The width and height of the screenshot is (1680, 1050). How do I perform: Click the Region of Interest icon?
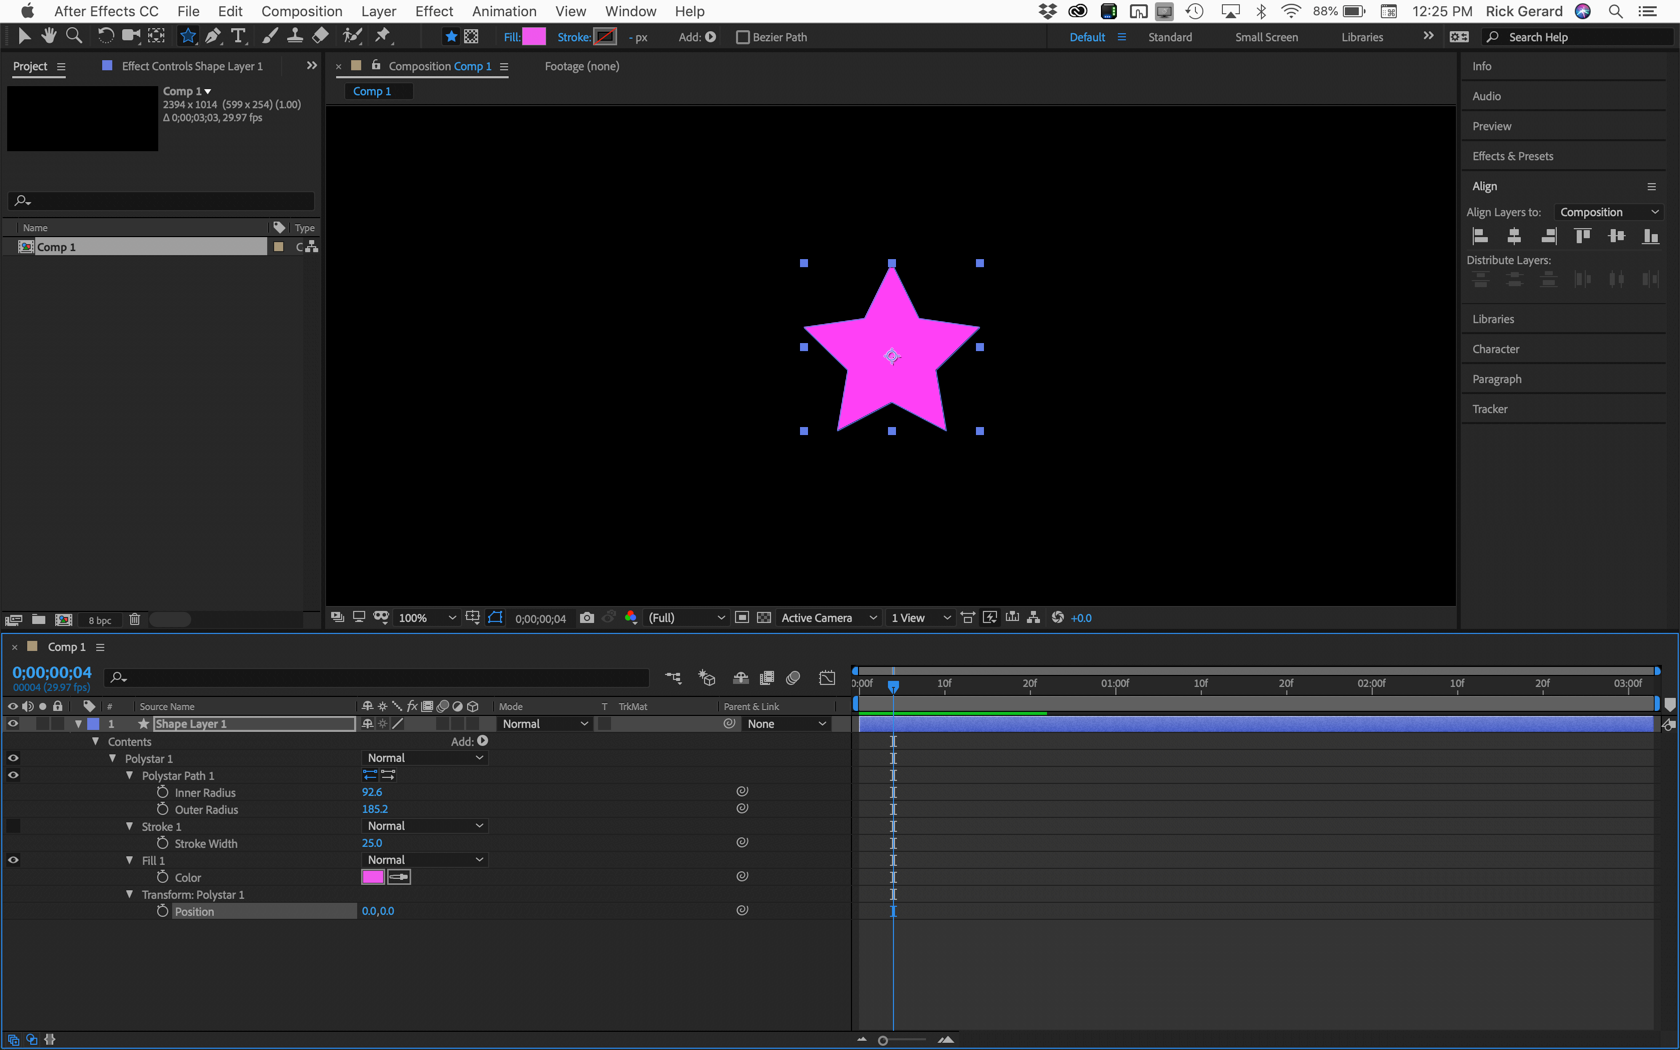tap(742, 618)
